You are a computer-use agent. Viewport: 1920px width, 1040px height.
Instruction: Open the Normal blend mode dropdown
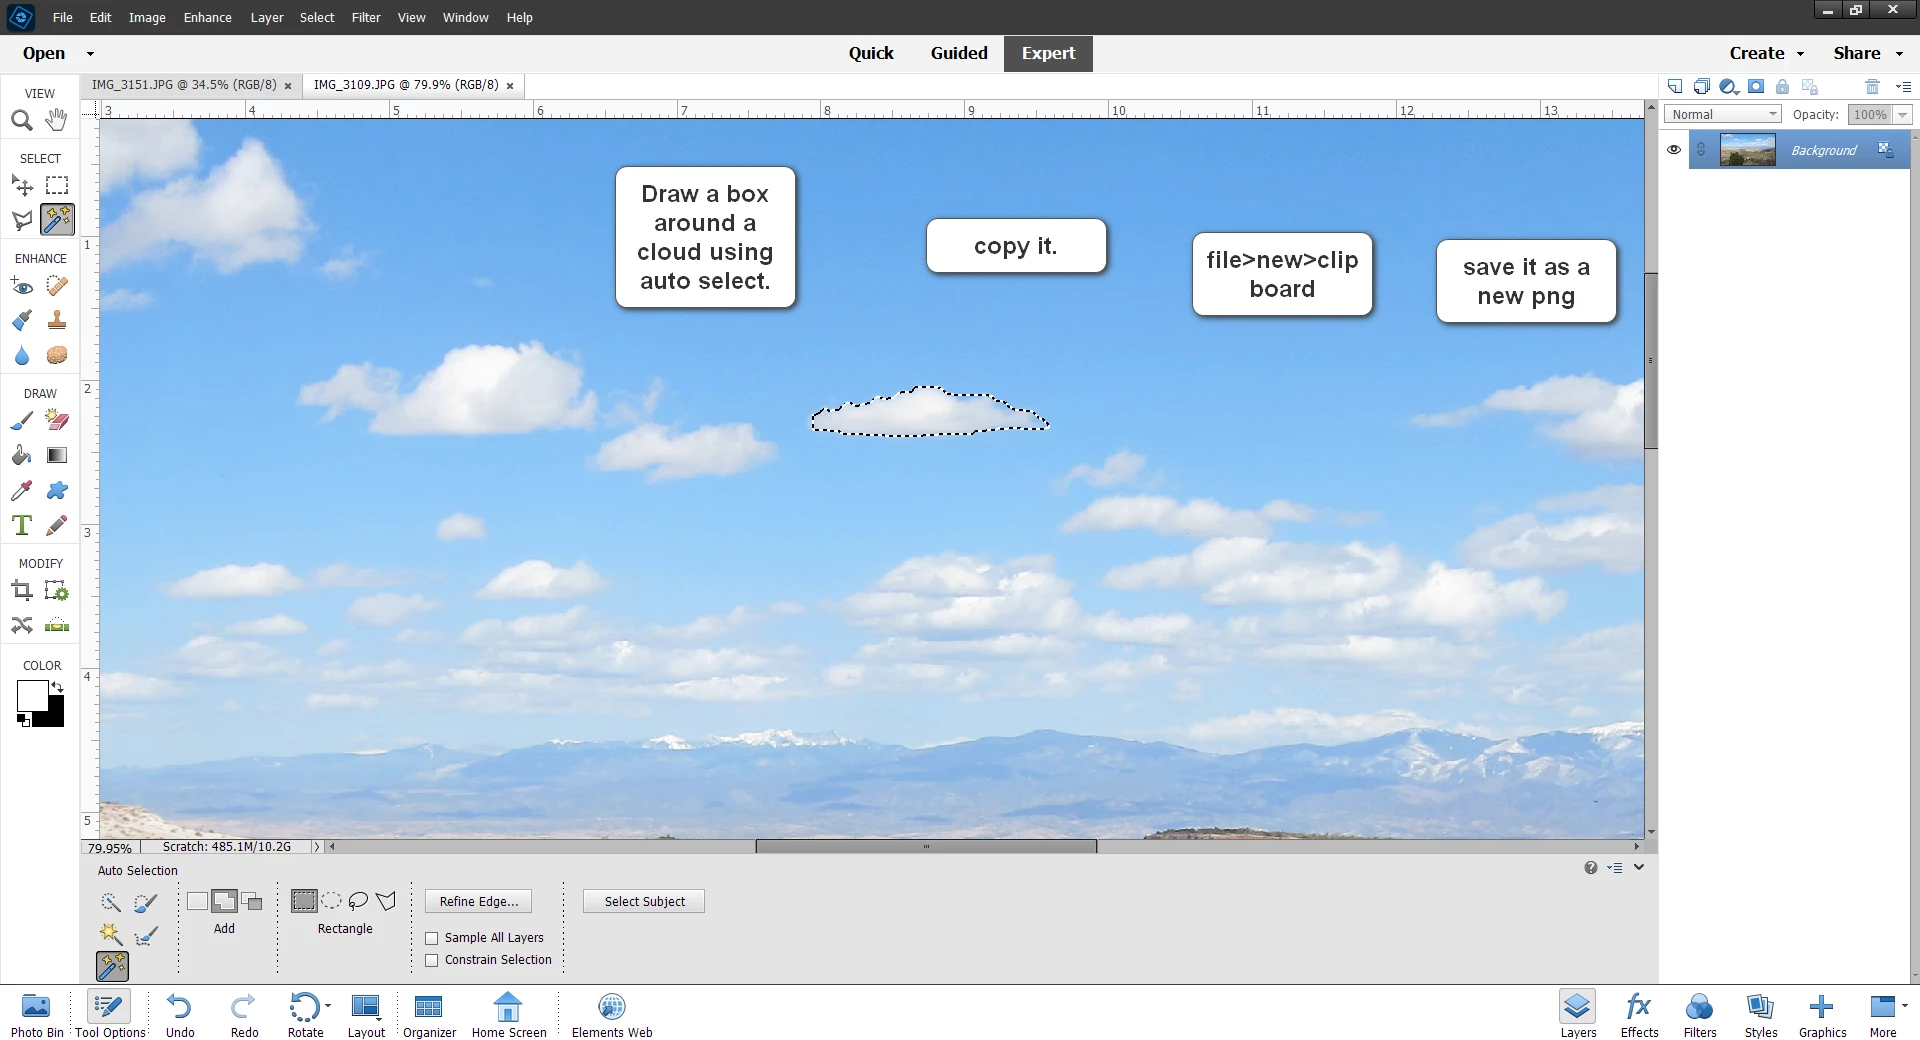(1723, 115)
